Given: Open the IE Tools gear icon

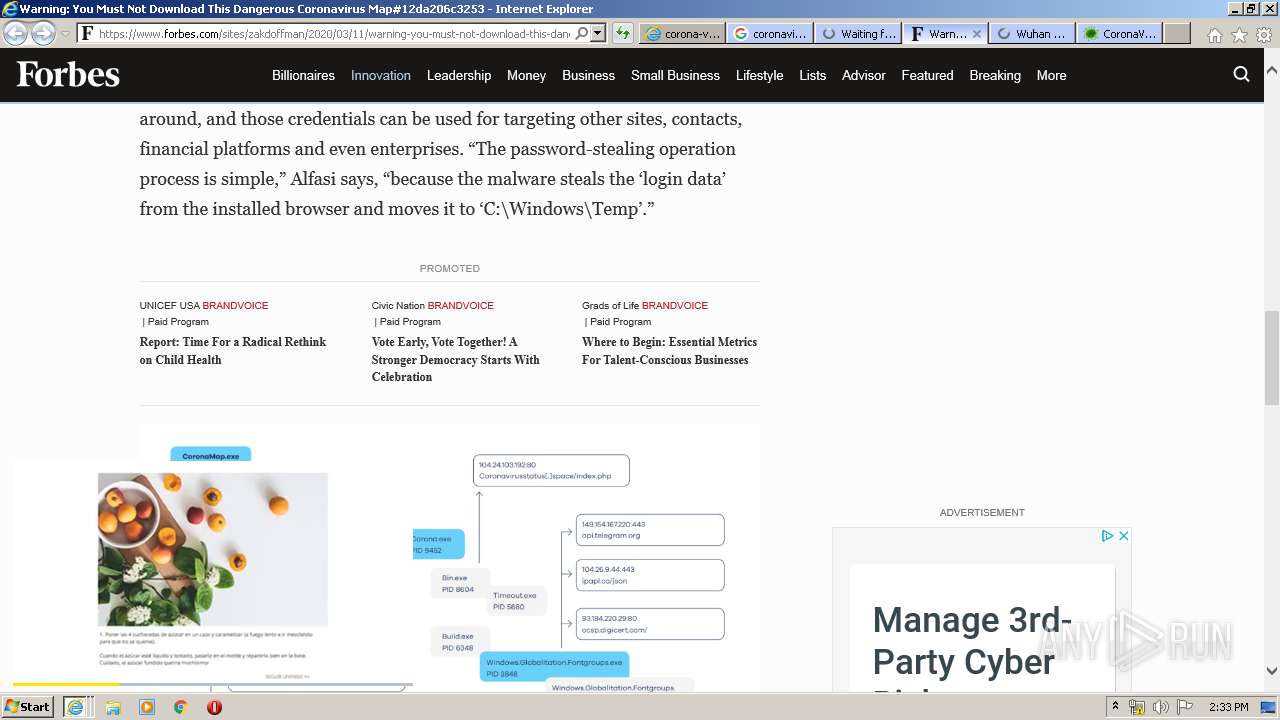Looking at the screenshot, I should (1264, 34).
